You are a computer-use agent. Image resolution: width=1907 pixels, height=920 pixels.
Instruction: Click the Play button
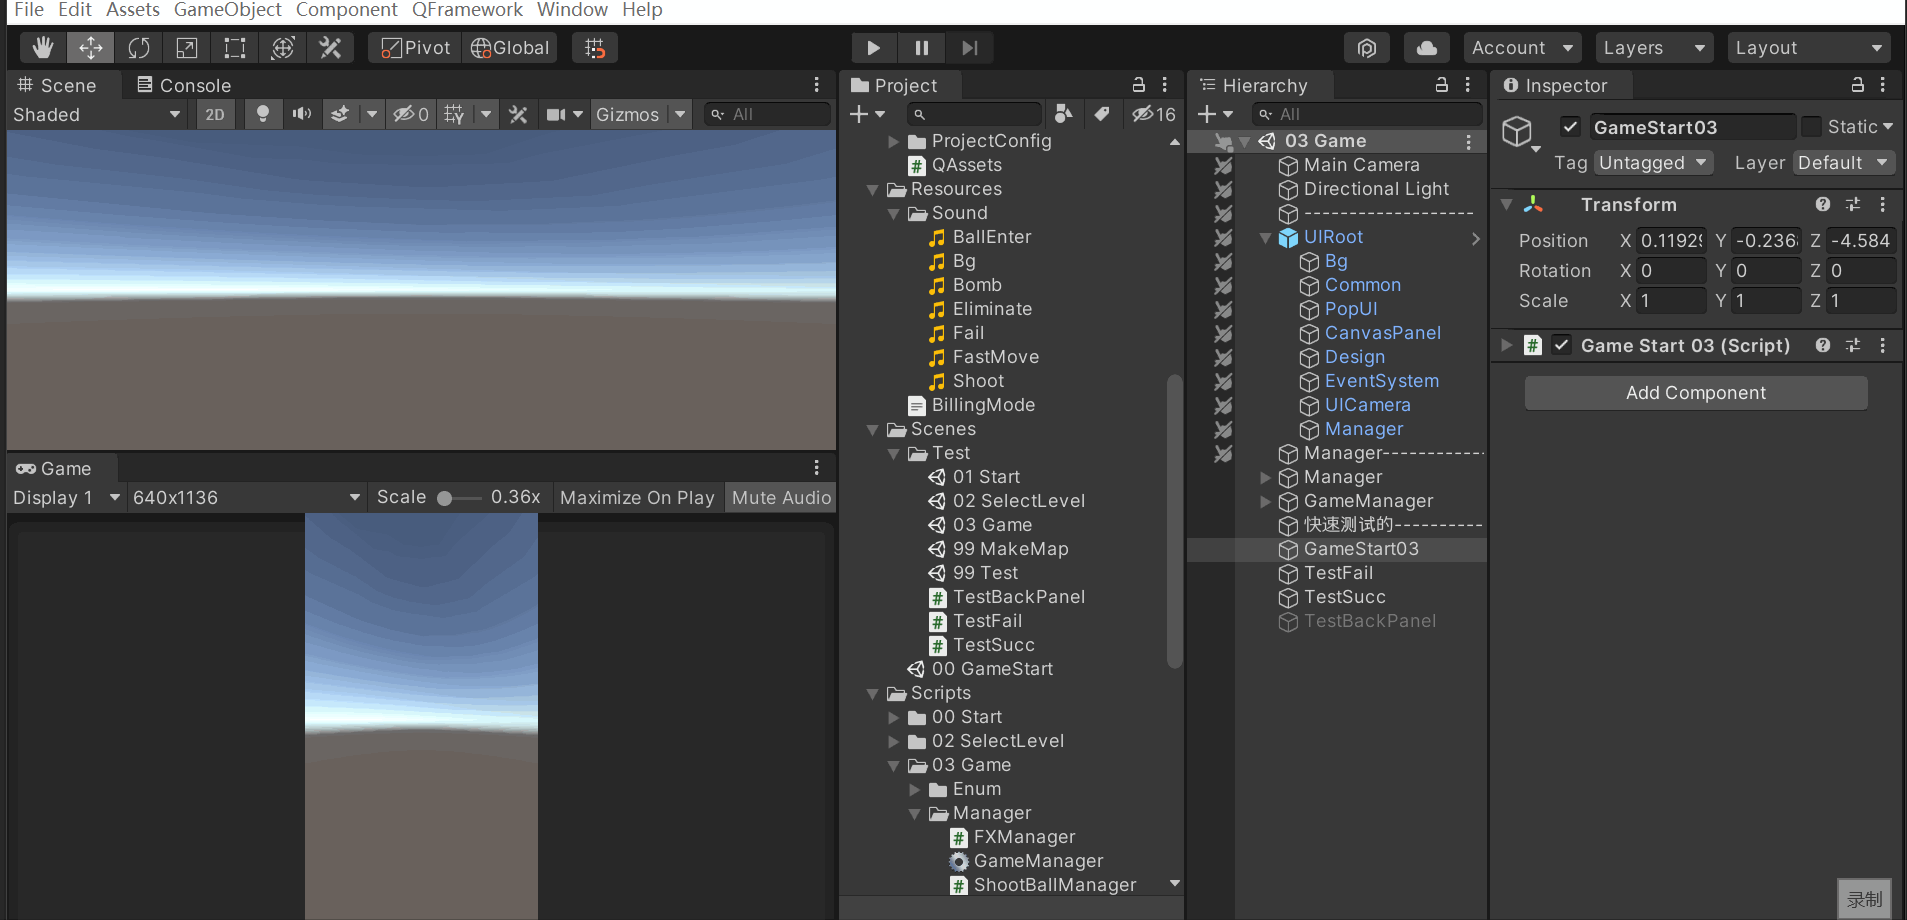(x=873, y=48)
